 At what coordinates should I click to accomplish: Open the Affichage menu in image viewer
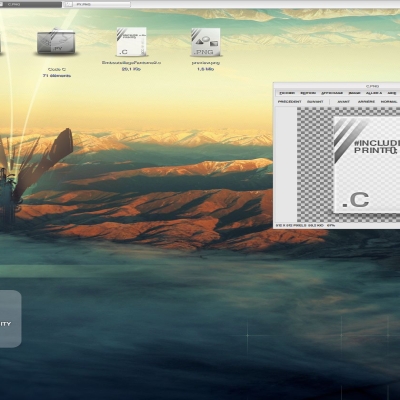coord(332,93)
